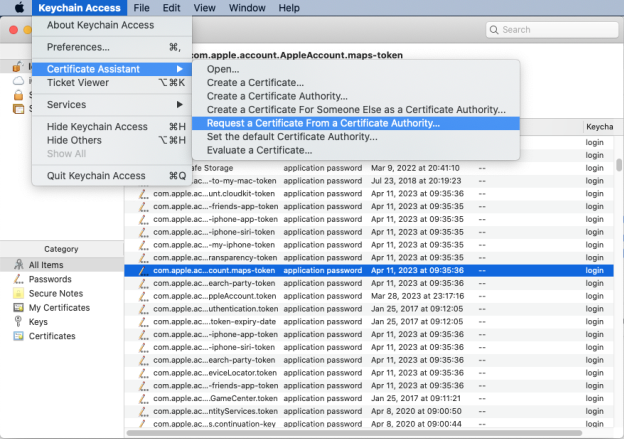Image resolution: width=624 pixels, height=439 pixels.
Task: Select the Passwords category label
Action: click(x=50, y=279)
